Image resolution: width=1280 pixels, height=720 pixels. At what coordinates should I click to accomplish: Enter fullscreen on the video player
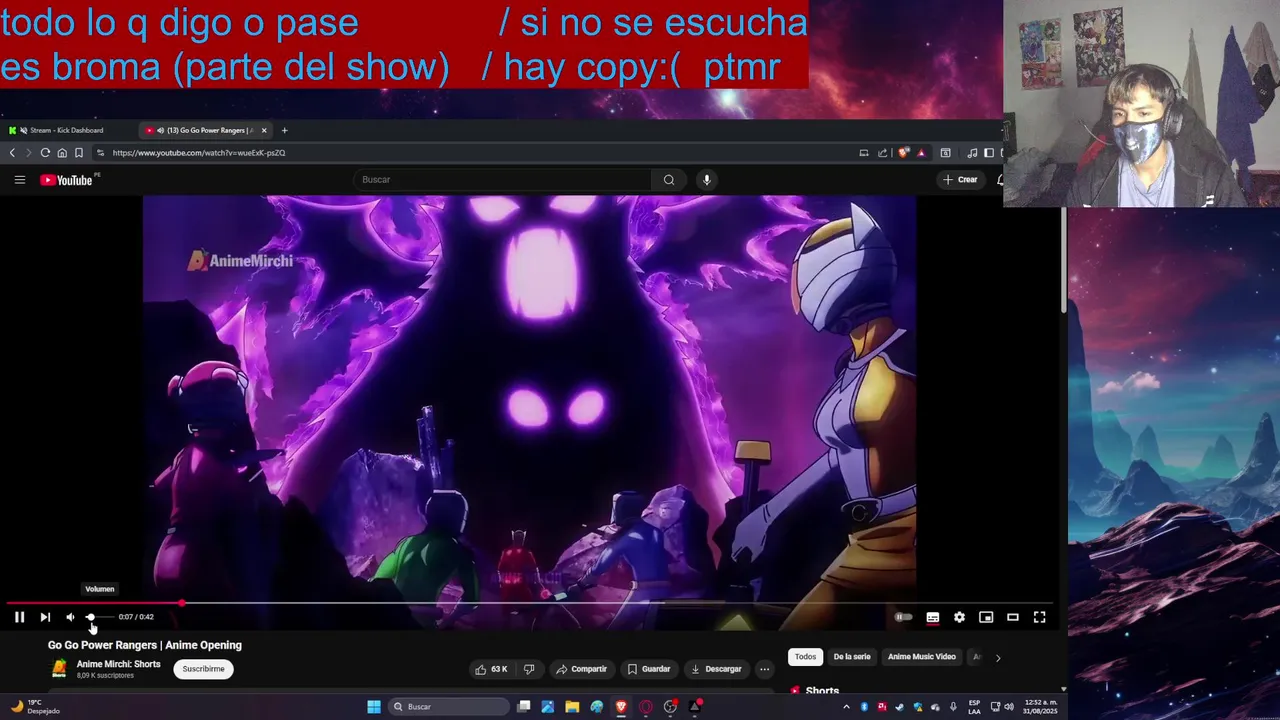[x=1040, y=617]
